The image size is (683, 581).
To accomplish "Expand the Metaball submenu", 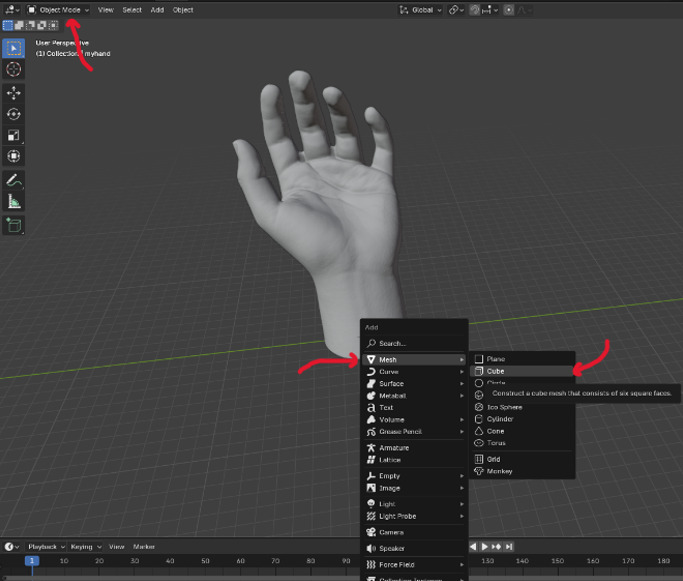I will 414,395.
